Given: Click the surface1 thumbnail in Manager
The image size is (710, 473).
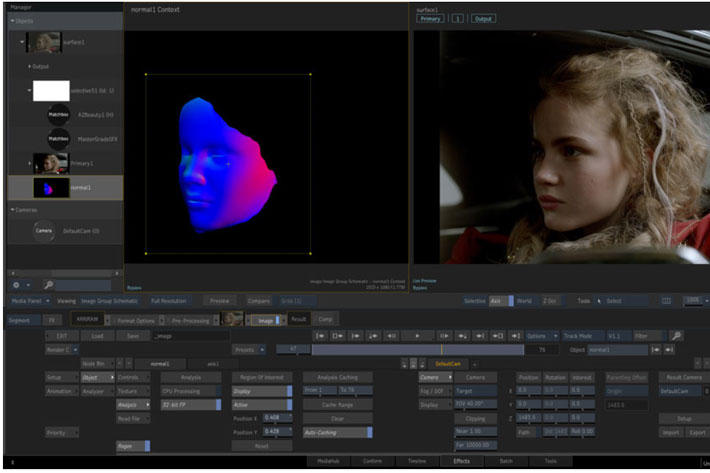Looking at the screenshot, I should 43,42.
